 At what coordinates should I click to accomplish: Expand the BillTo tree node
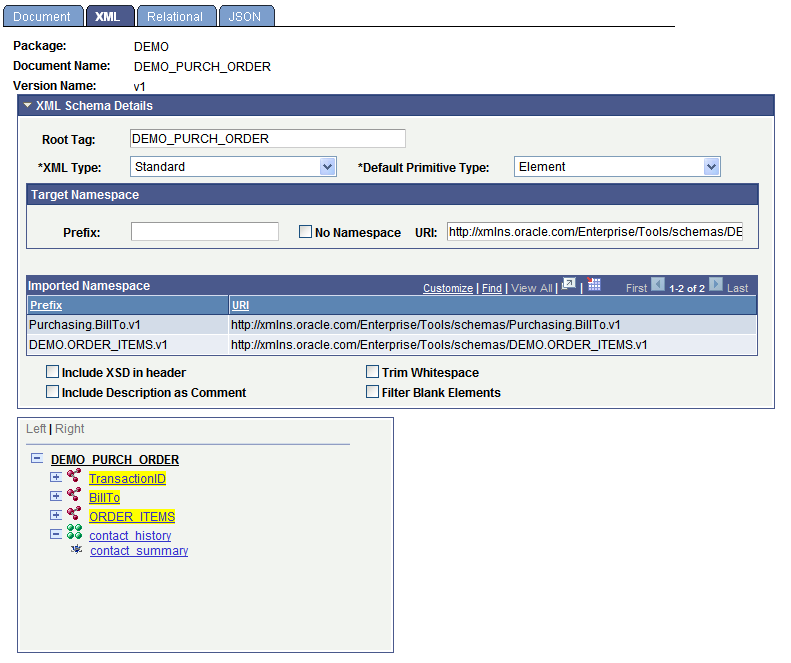(56, 496)
